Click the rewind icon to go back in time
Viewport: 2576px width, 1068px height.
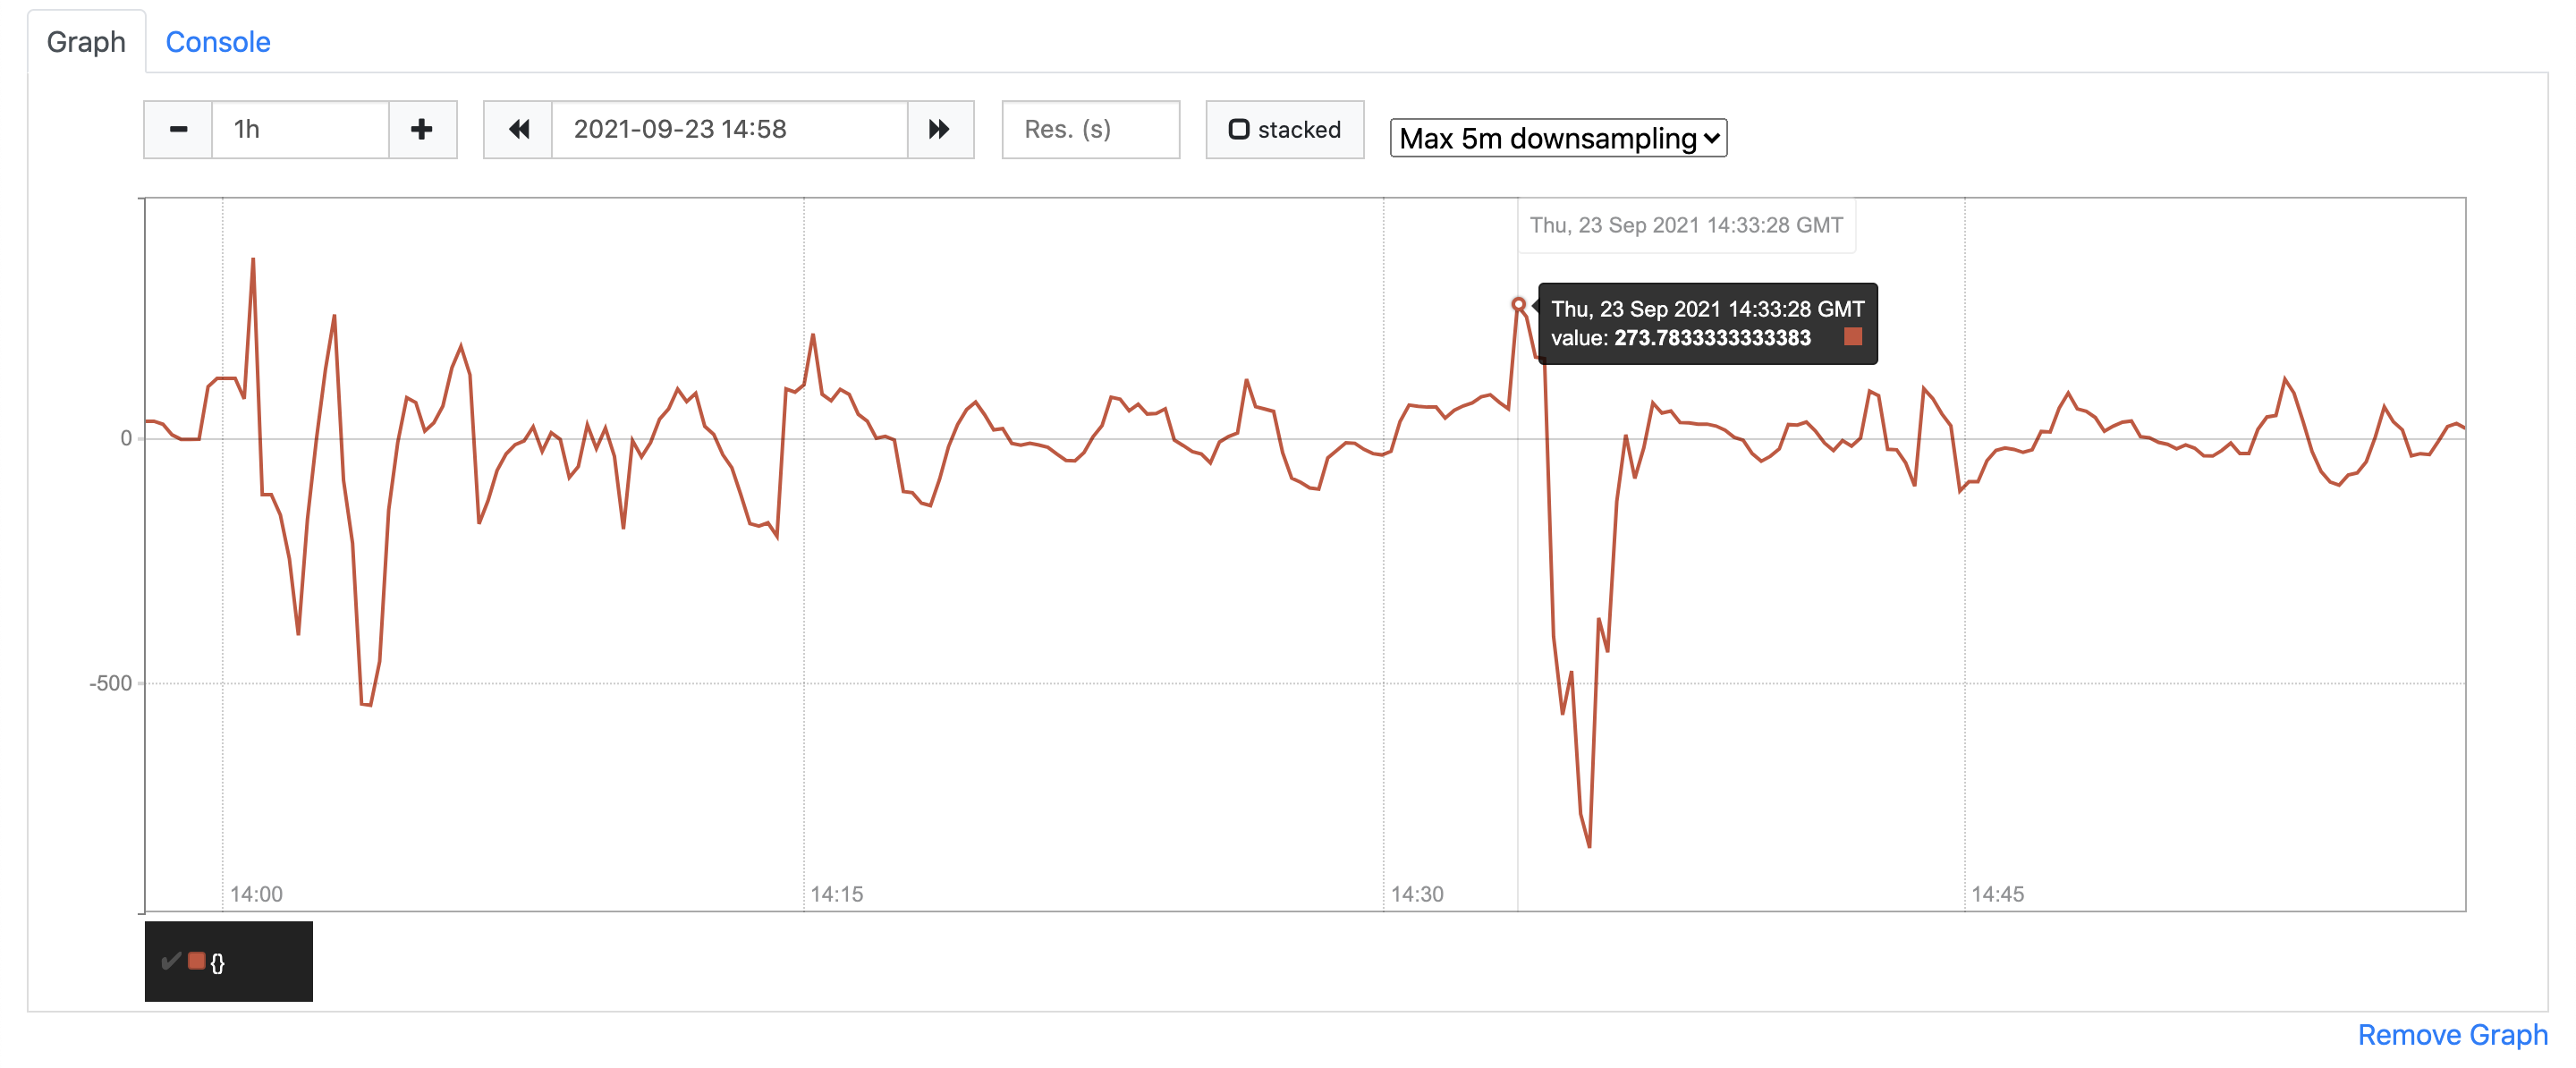518,129
